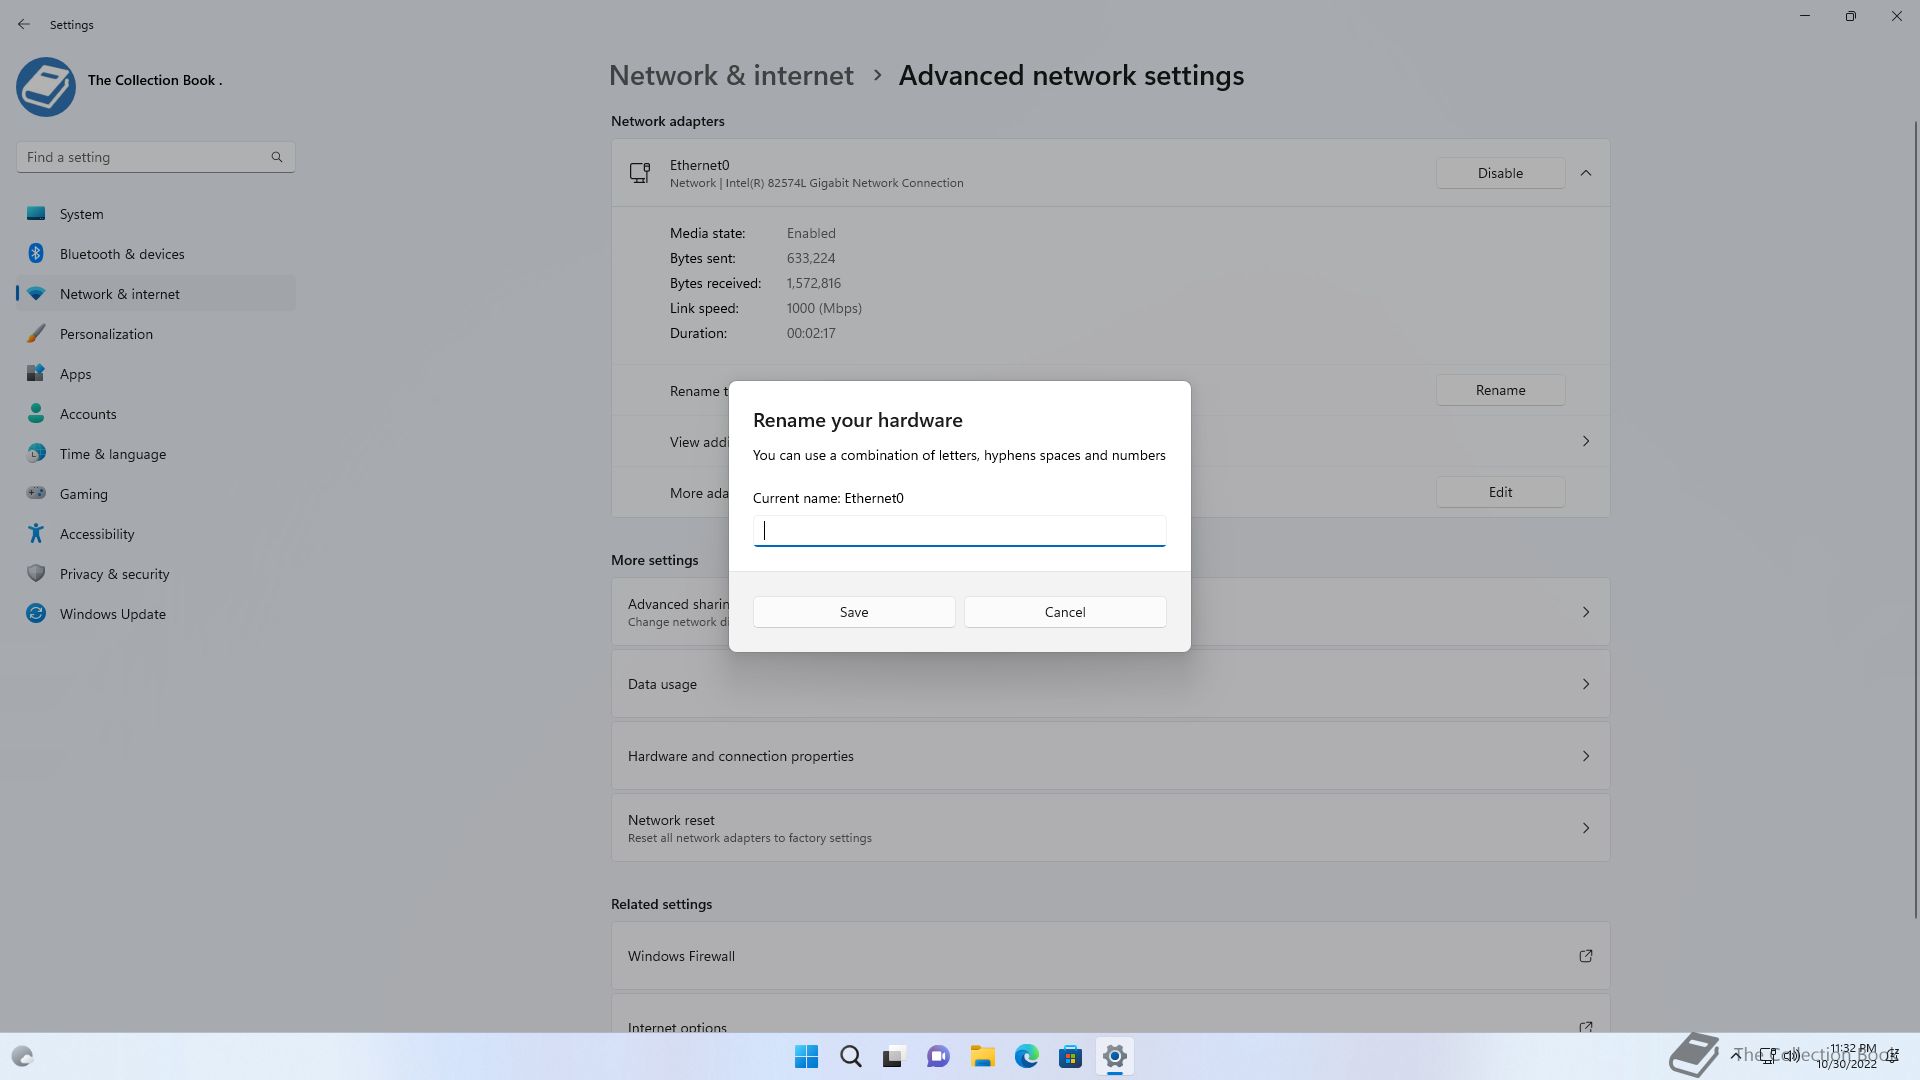Click the Bluetooth & devices icon

pyautogui.click(x=36, y=254)
